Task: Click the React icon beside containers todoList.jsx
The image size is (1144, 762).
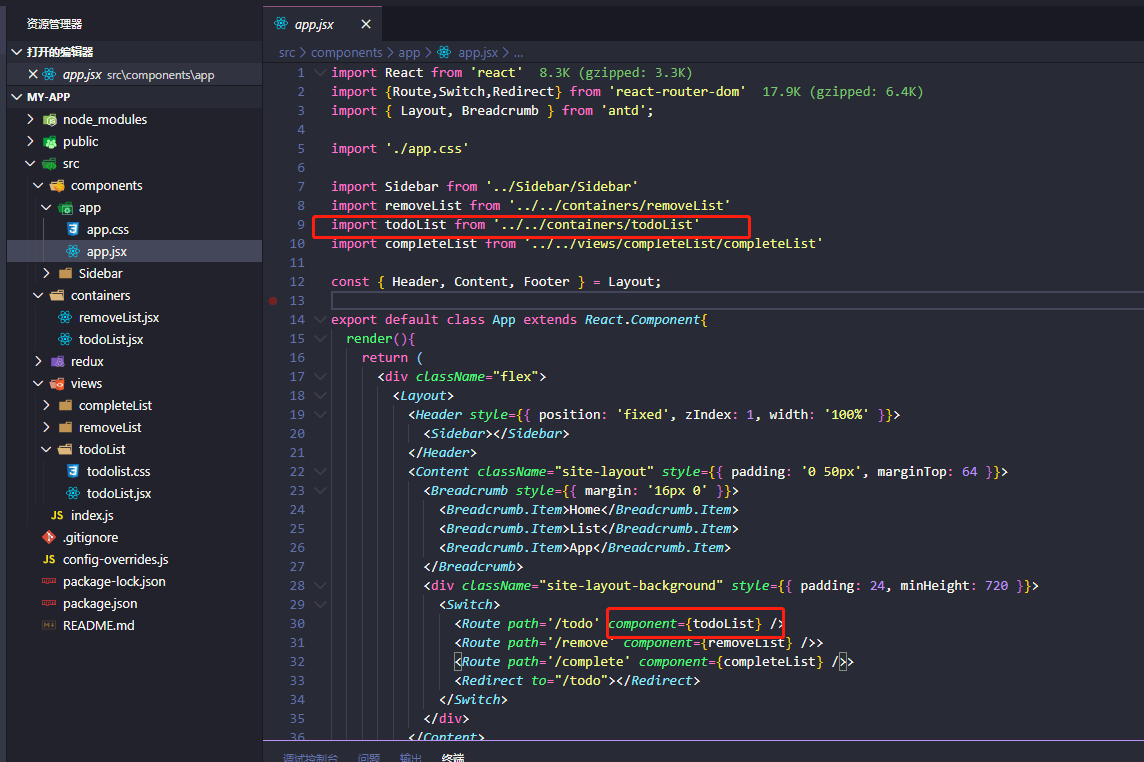Action: click(65, 339)
